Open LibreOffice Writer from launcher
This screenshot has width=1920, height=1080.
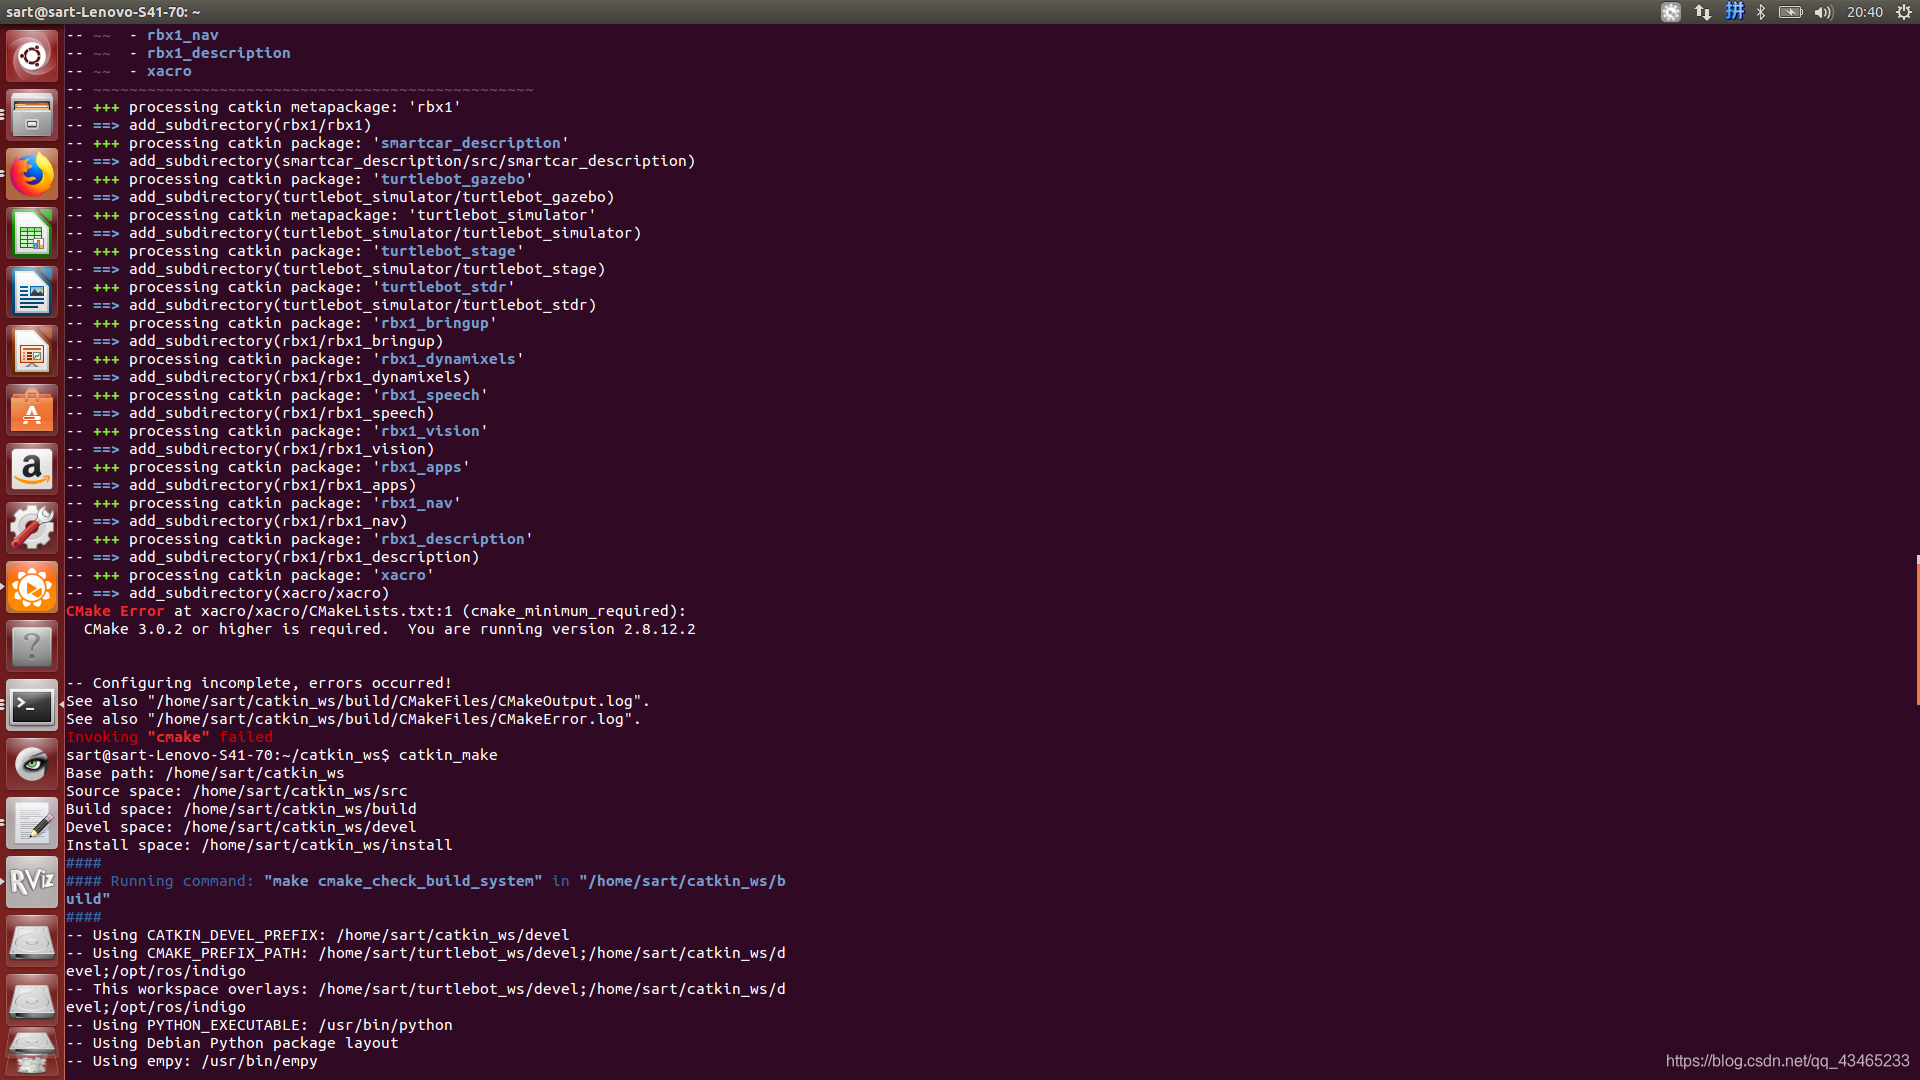coord(32,293)
